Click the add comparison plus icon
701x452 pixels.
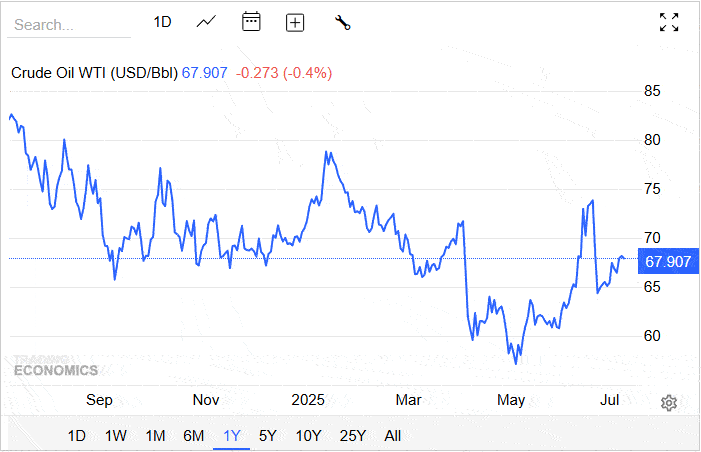pyautogui.click(x=295, y=22)
